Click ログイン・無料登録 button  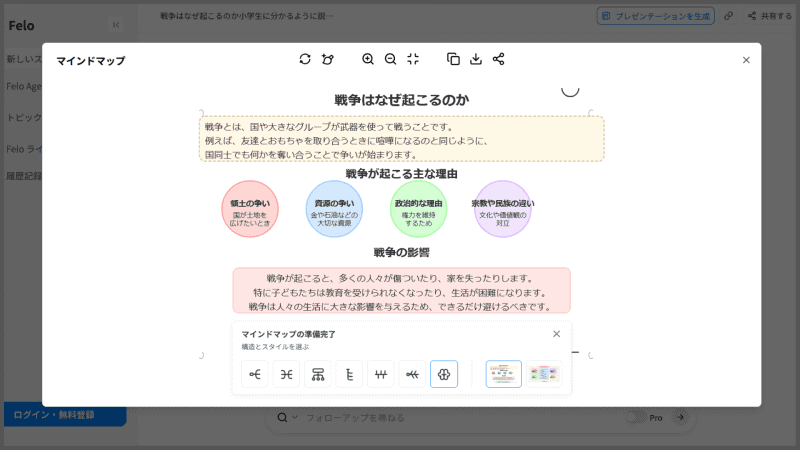pos(65,415)
